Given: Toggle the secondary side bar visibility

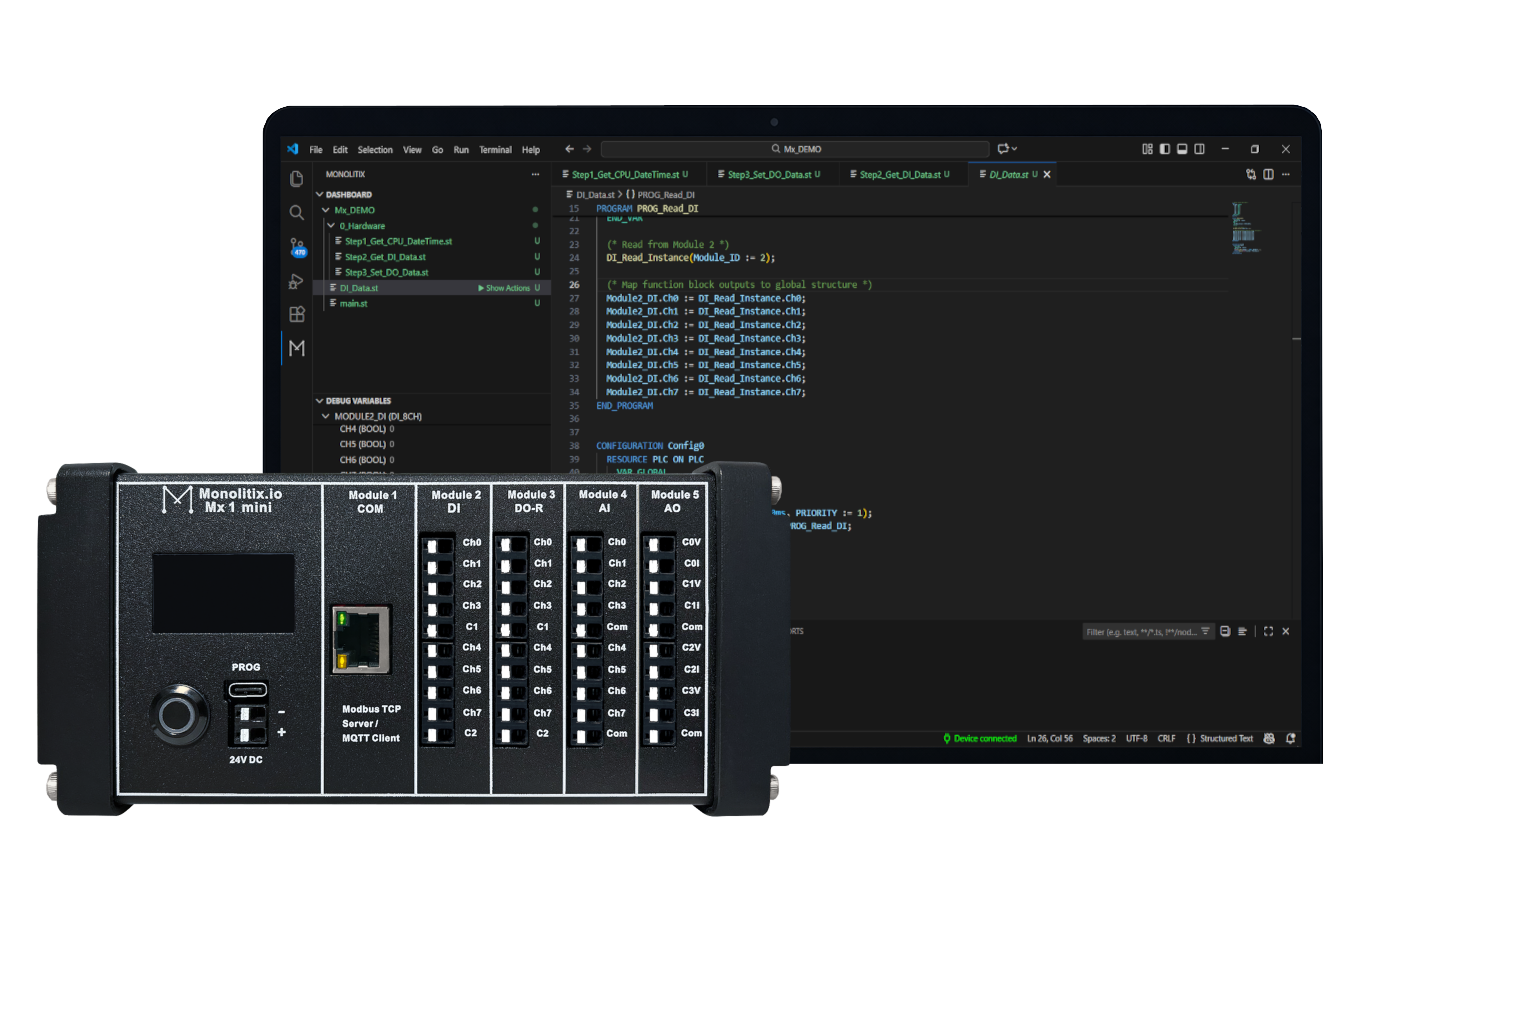Looking at the screenshot, I should 1200,149.
